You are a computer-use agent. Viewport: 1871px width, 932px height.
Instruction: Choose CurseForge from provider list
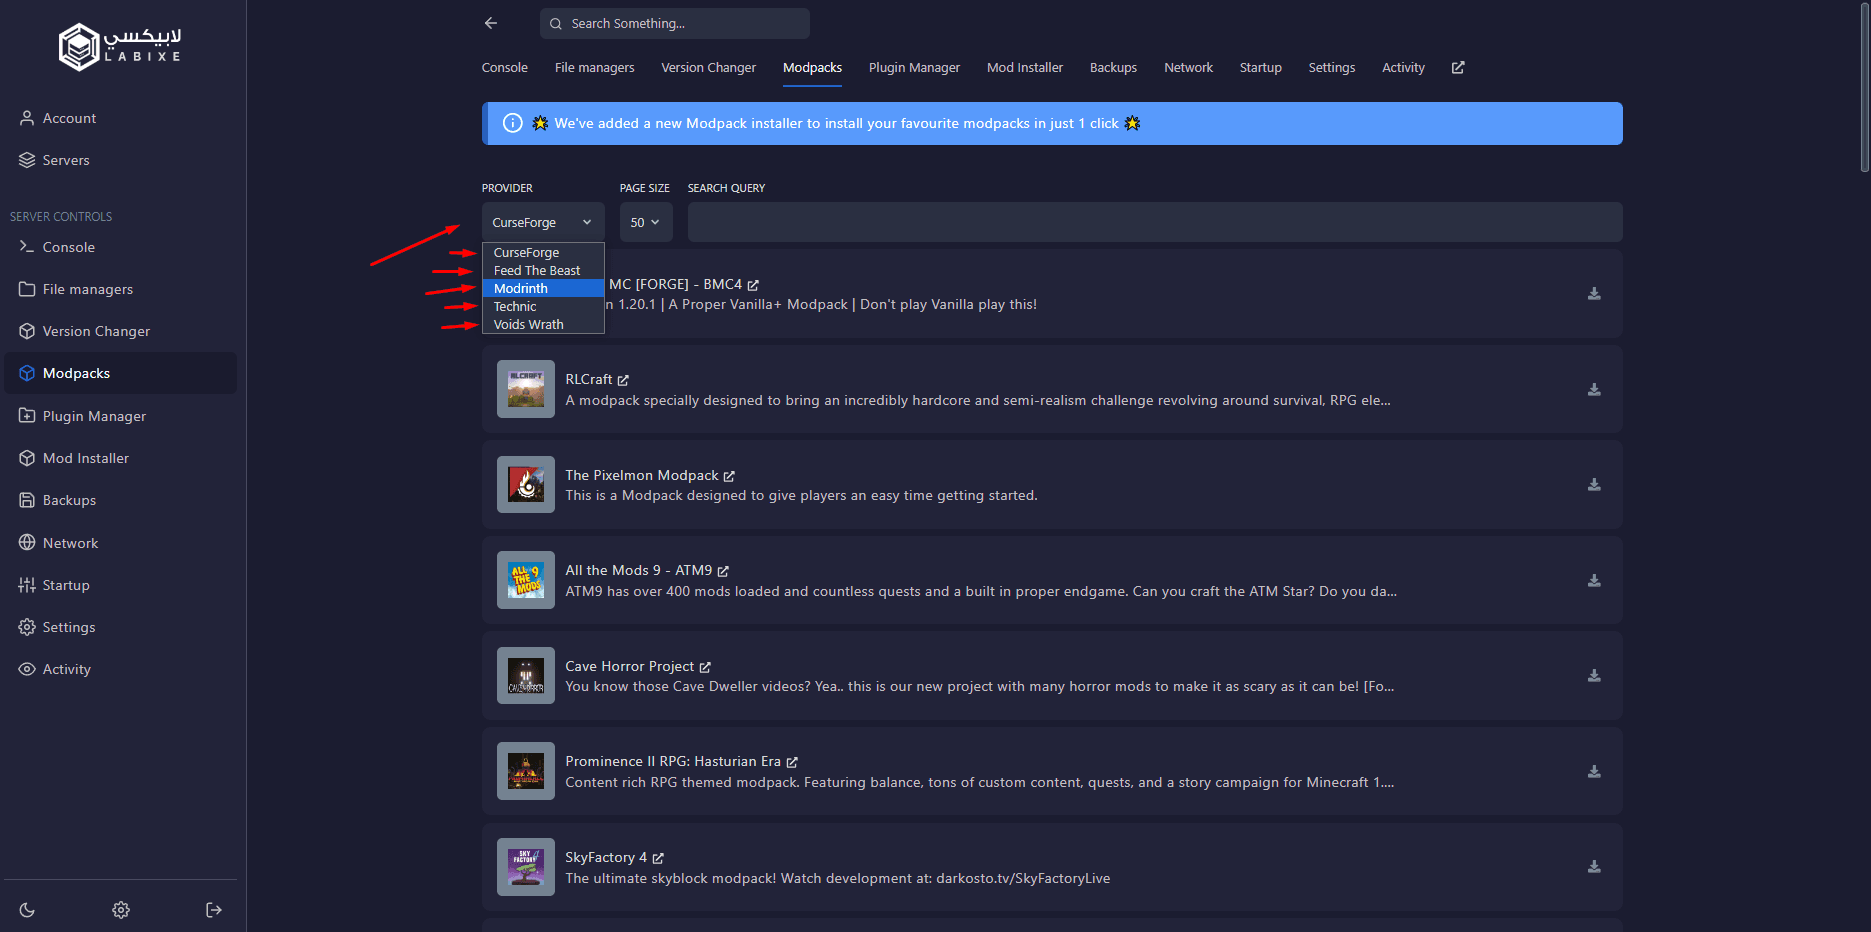[543, 253]
